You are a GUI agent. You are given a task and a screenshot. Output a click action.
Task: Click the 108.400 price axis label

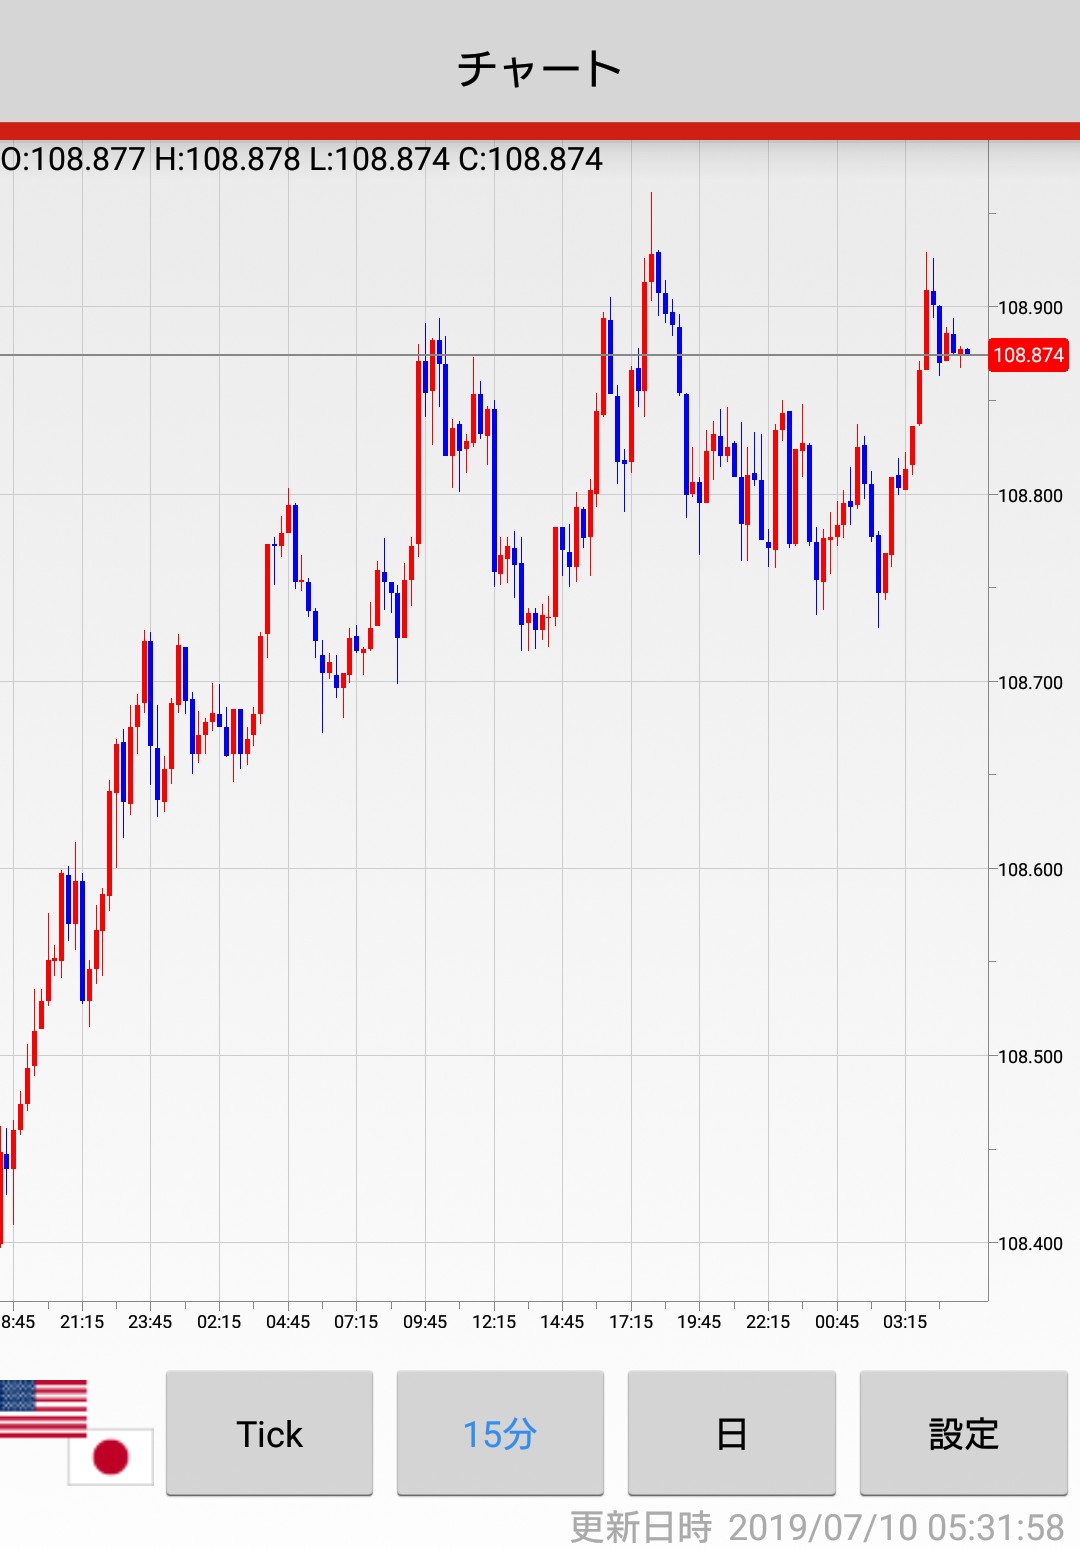[1030, 1243]
